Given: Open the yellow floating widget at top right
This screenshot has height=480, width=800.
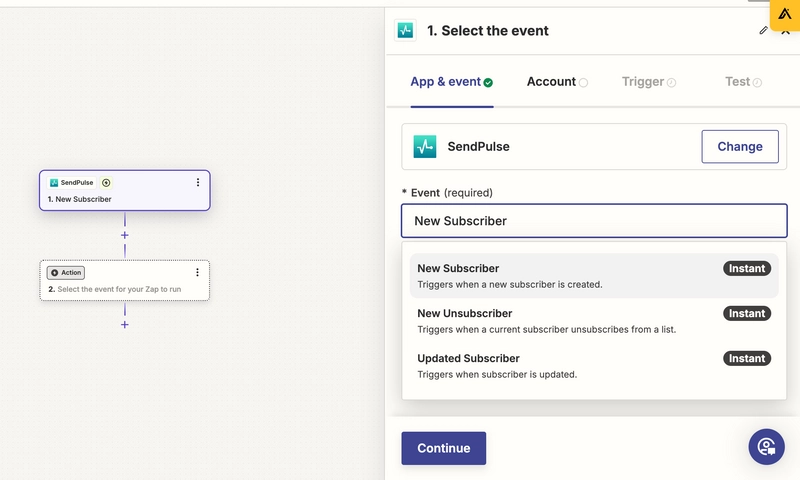Looking at the screenshot, I should click(x=785, y=15).
